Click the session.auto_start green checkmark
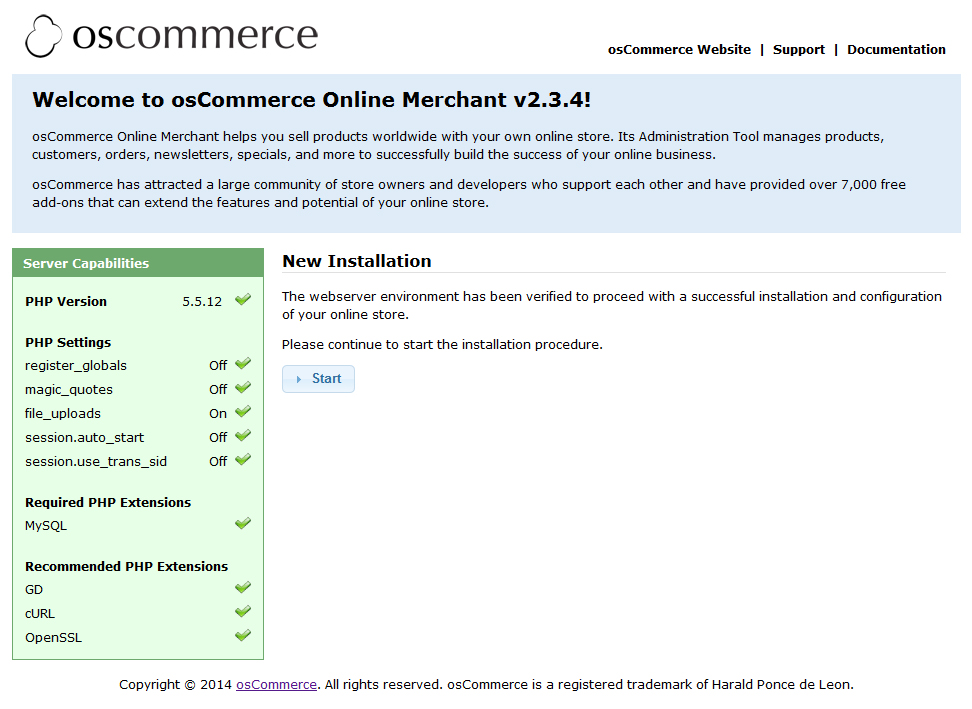 [x=243, y=436]
